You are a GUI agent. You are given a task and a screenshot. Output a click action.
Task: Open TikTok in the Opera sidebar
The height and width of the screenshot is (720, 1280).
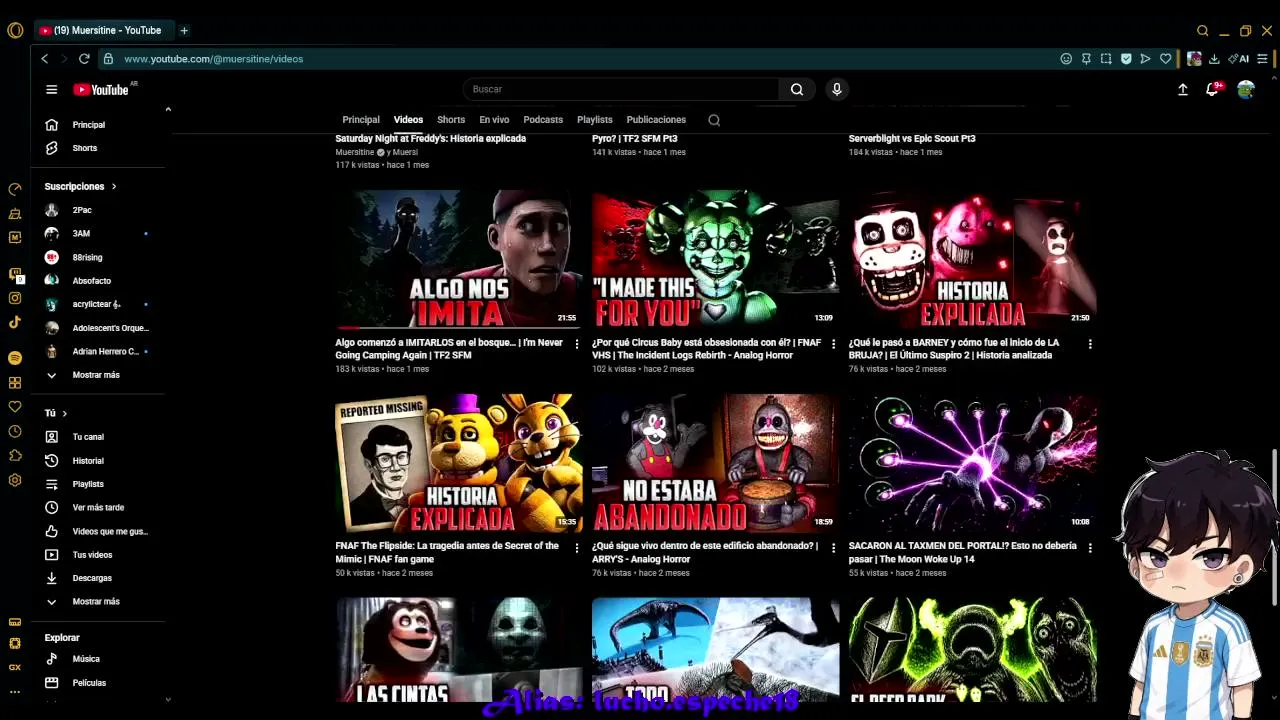pyautogui.click(x=15, y=322)
